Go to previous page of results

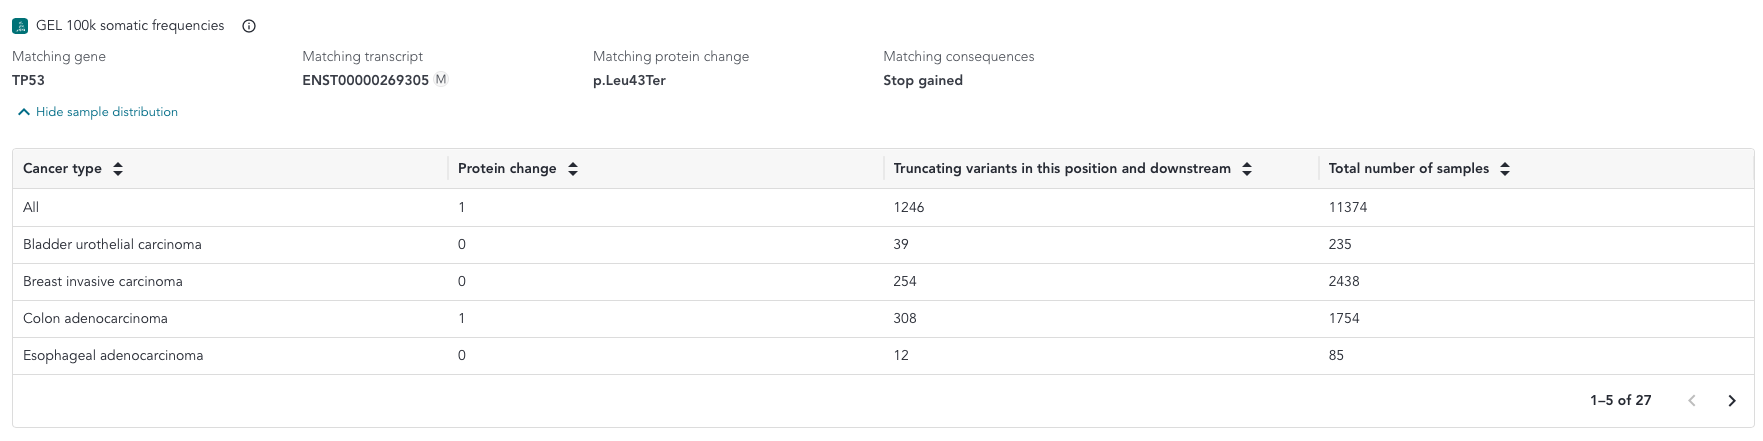1692,400
